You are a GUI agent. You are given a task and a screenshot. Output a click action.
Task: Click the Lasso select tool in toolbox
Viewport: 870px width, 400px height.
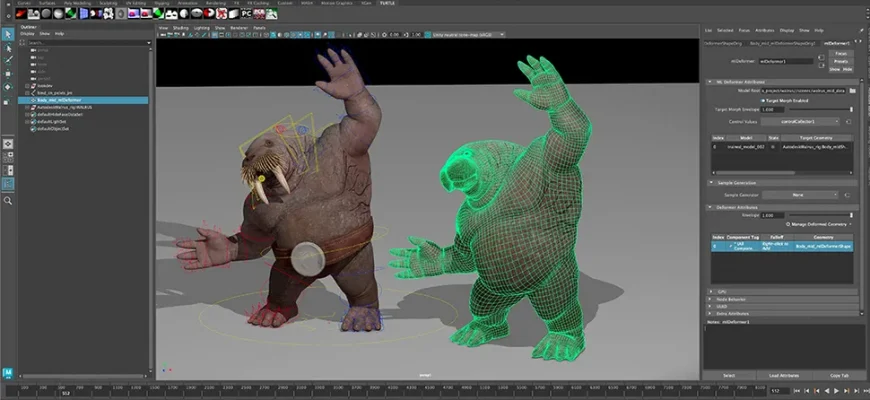click(8, 47)
